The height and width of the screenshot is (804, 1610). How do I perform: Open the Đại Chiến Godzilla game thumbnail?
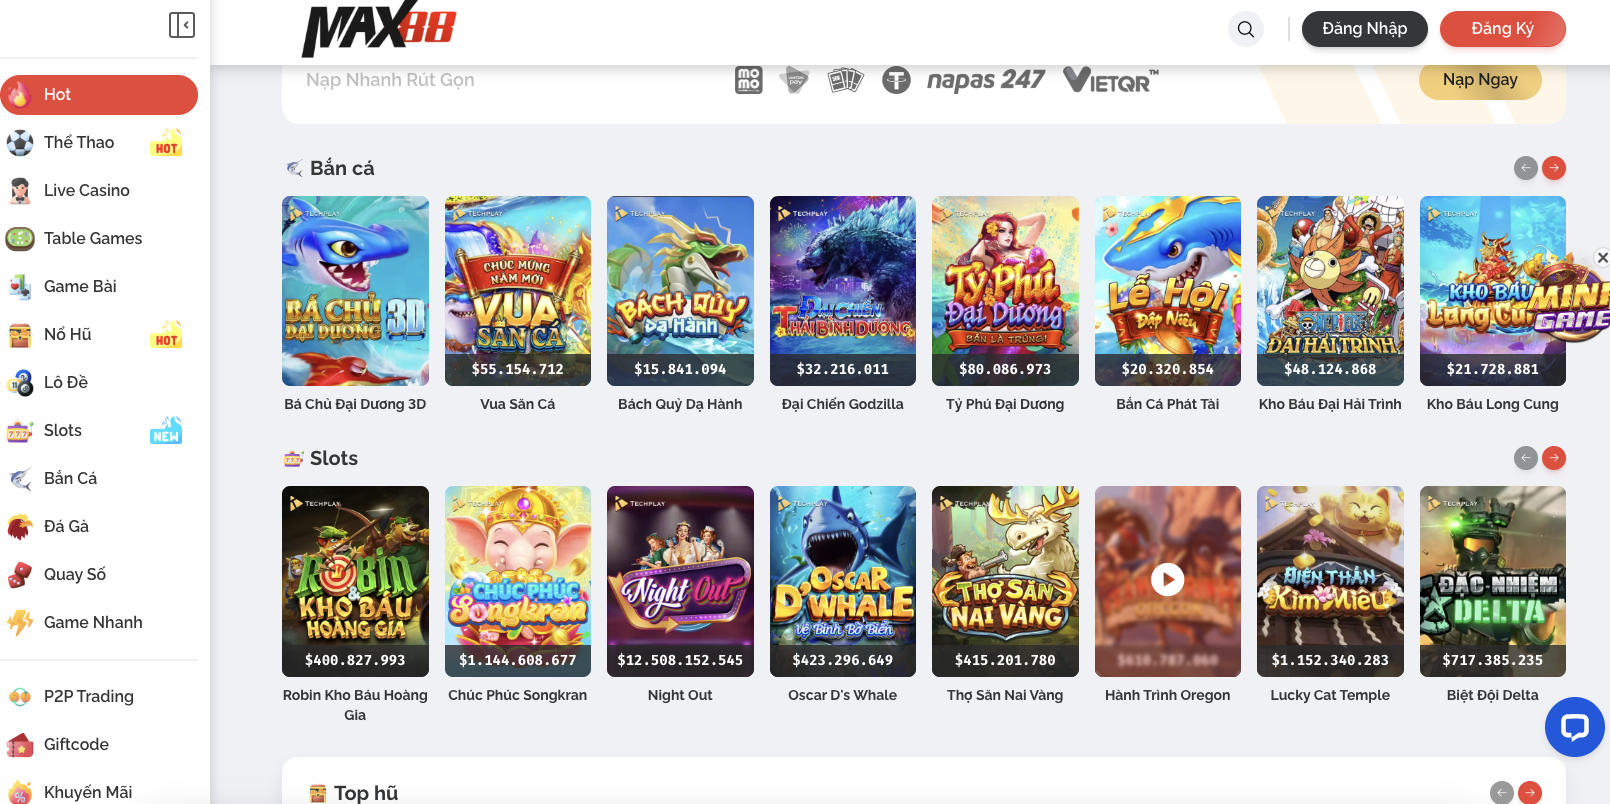pyautogui.click(x=842, y=291)
